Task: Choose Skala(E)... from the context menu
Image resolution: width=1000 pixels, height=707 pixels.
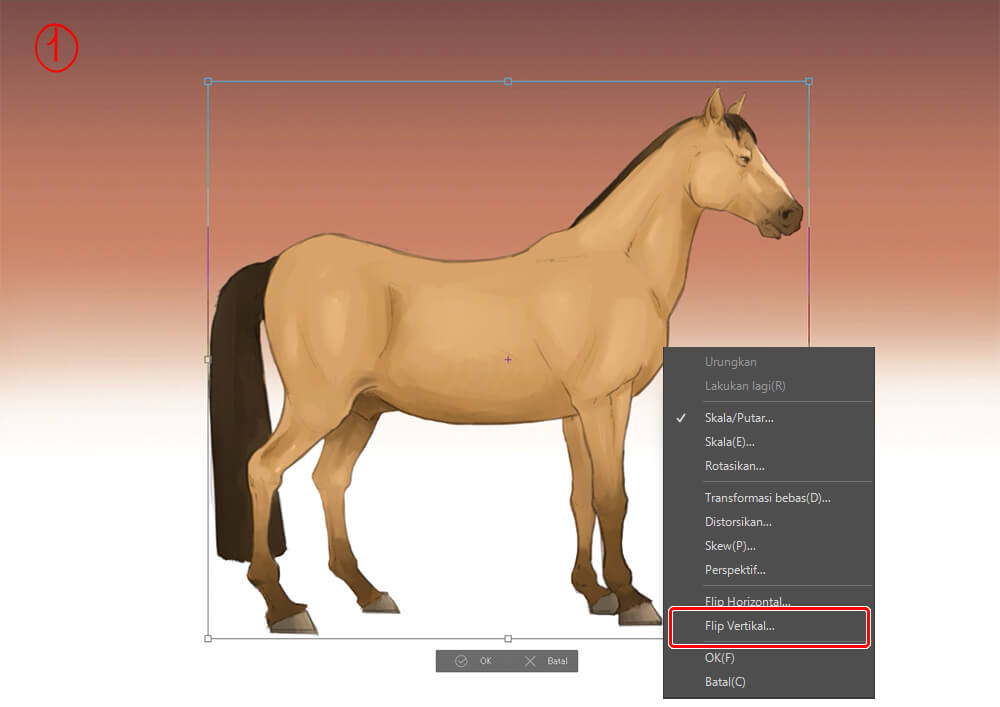Action: [x=729, y=442]
